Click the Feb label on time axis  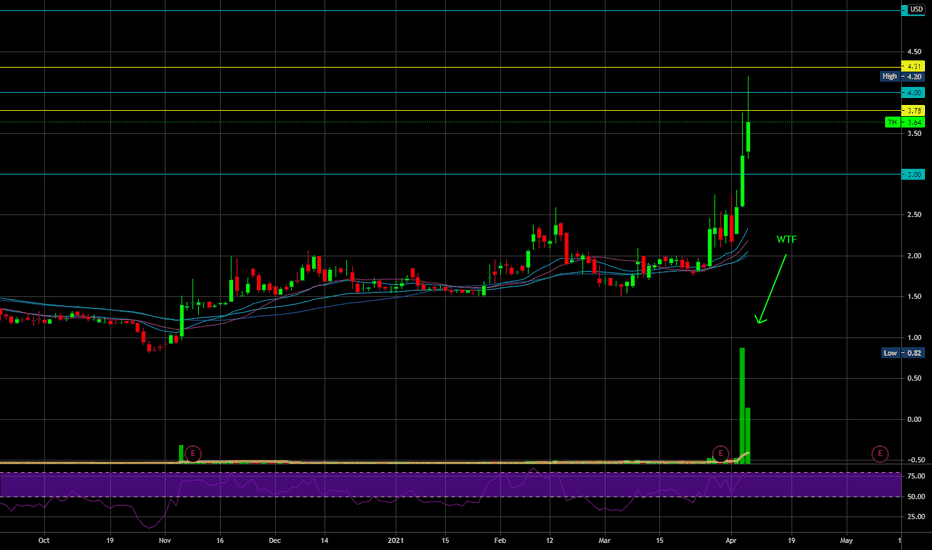point(500,540)
